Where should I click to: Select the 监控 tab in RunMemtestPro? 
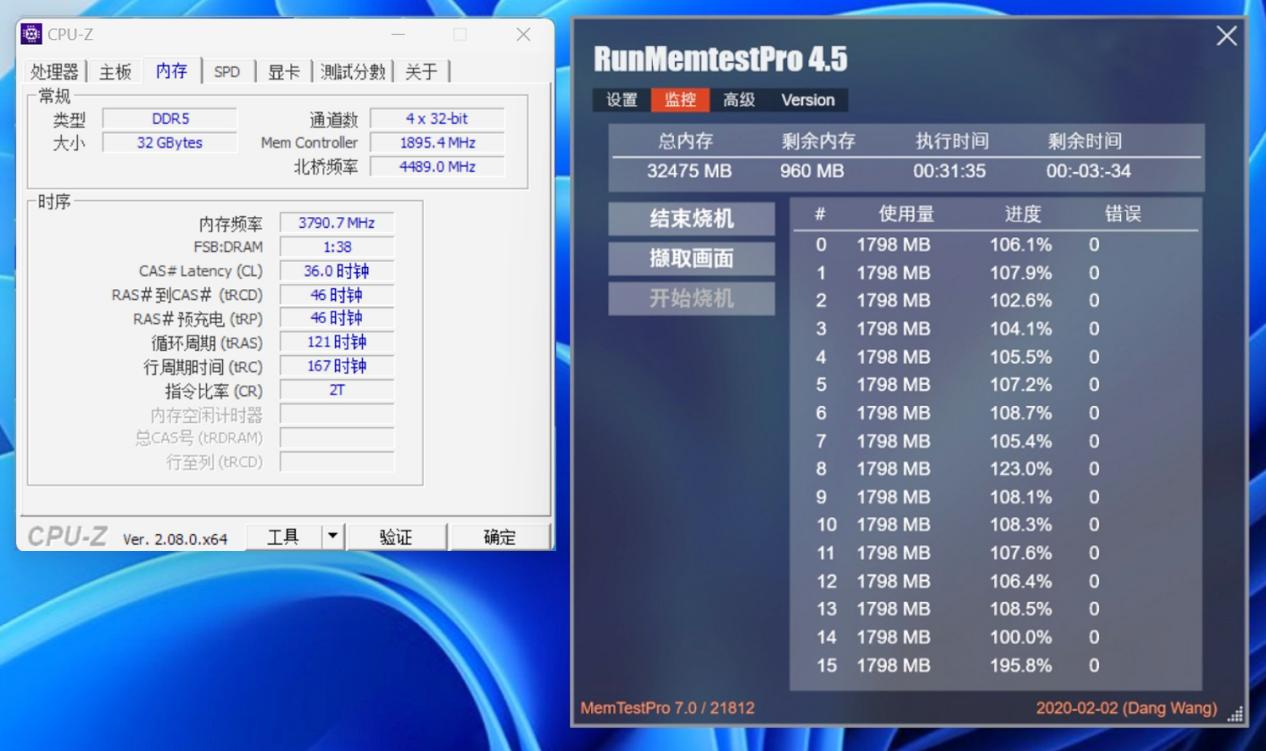tap(680, 100)
